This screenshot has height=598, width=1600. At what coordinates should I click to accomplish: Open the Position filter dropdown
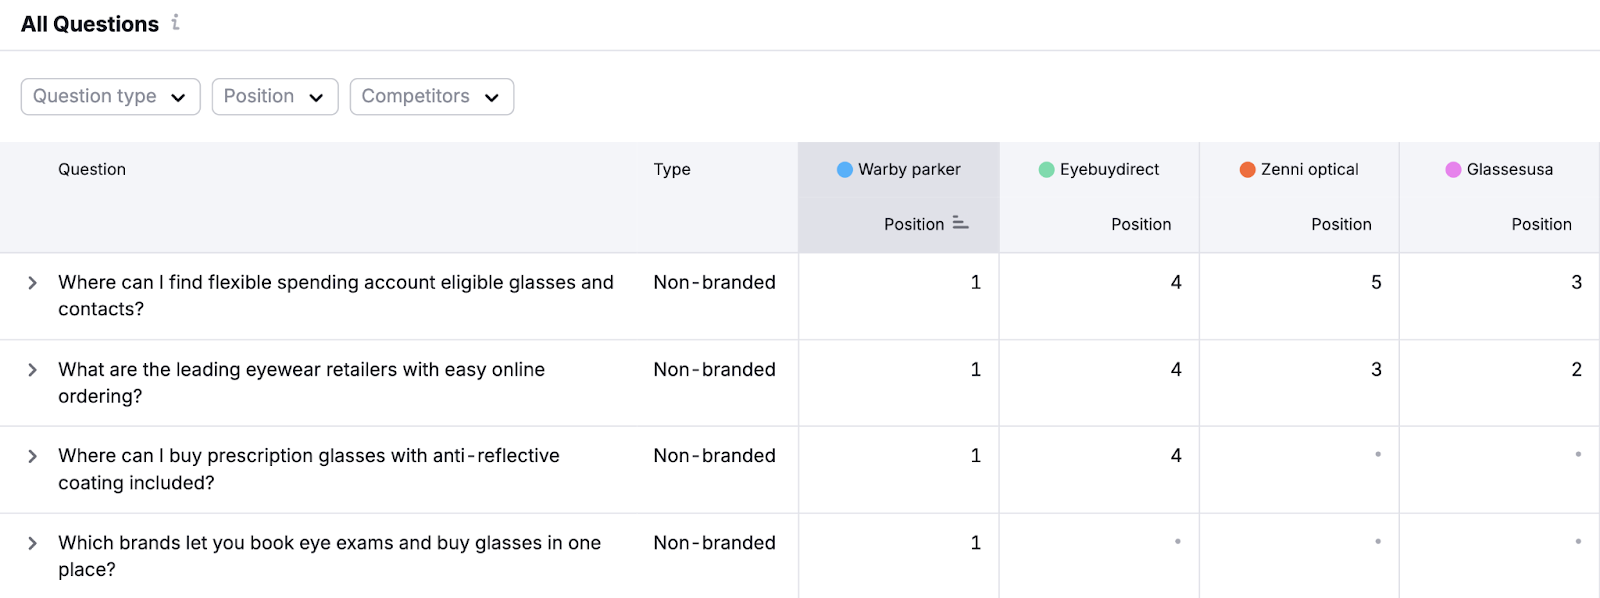[275, 97]
